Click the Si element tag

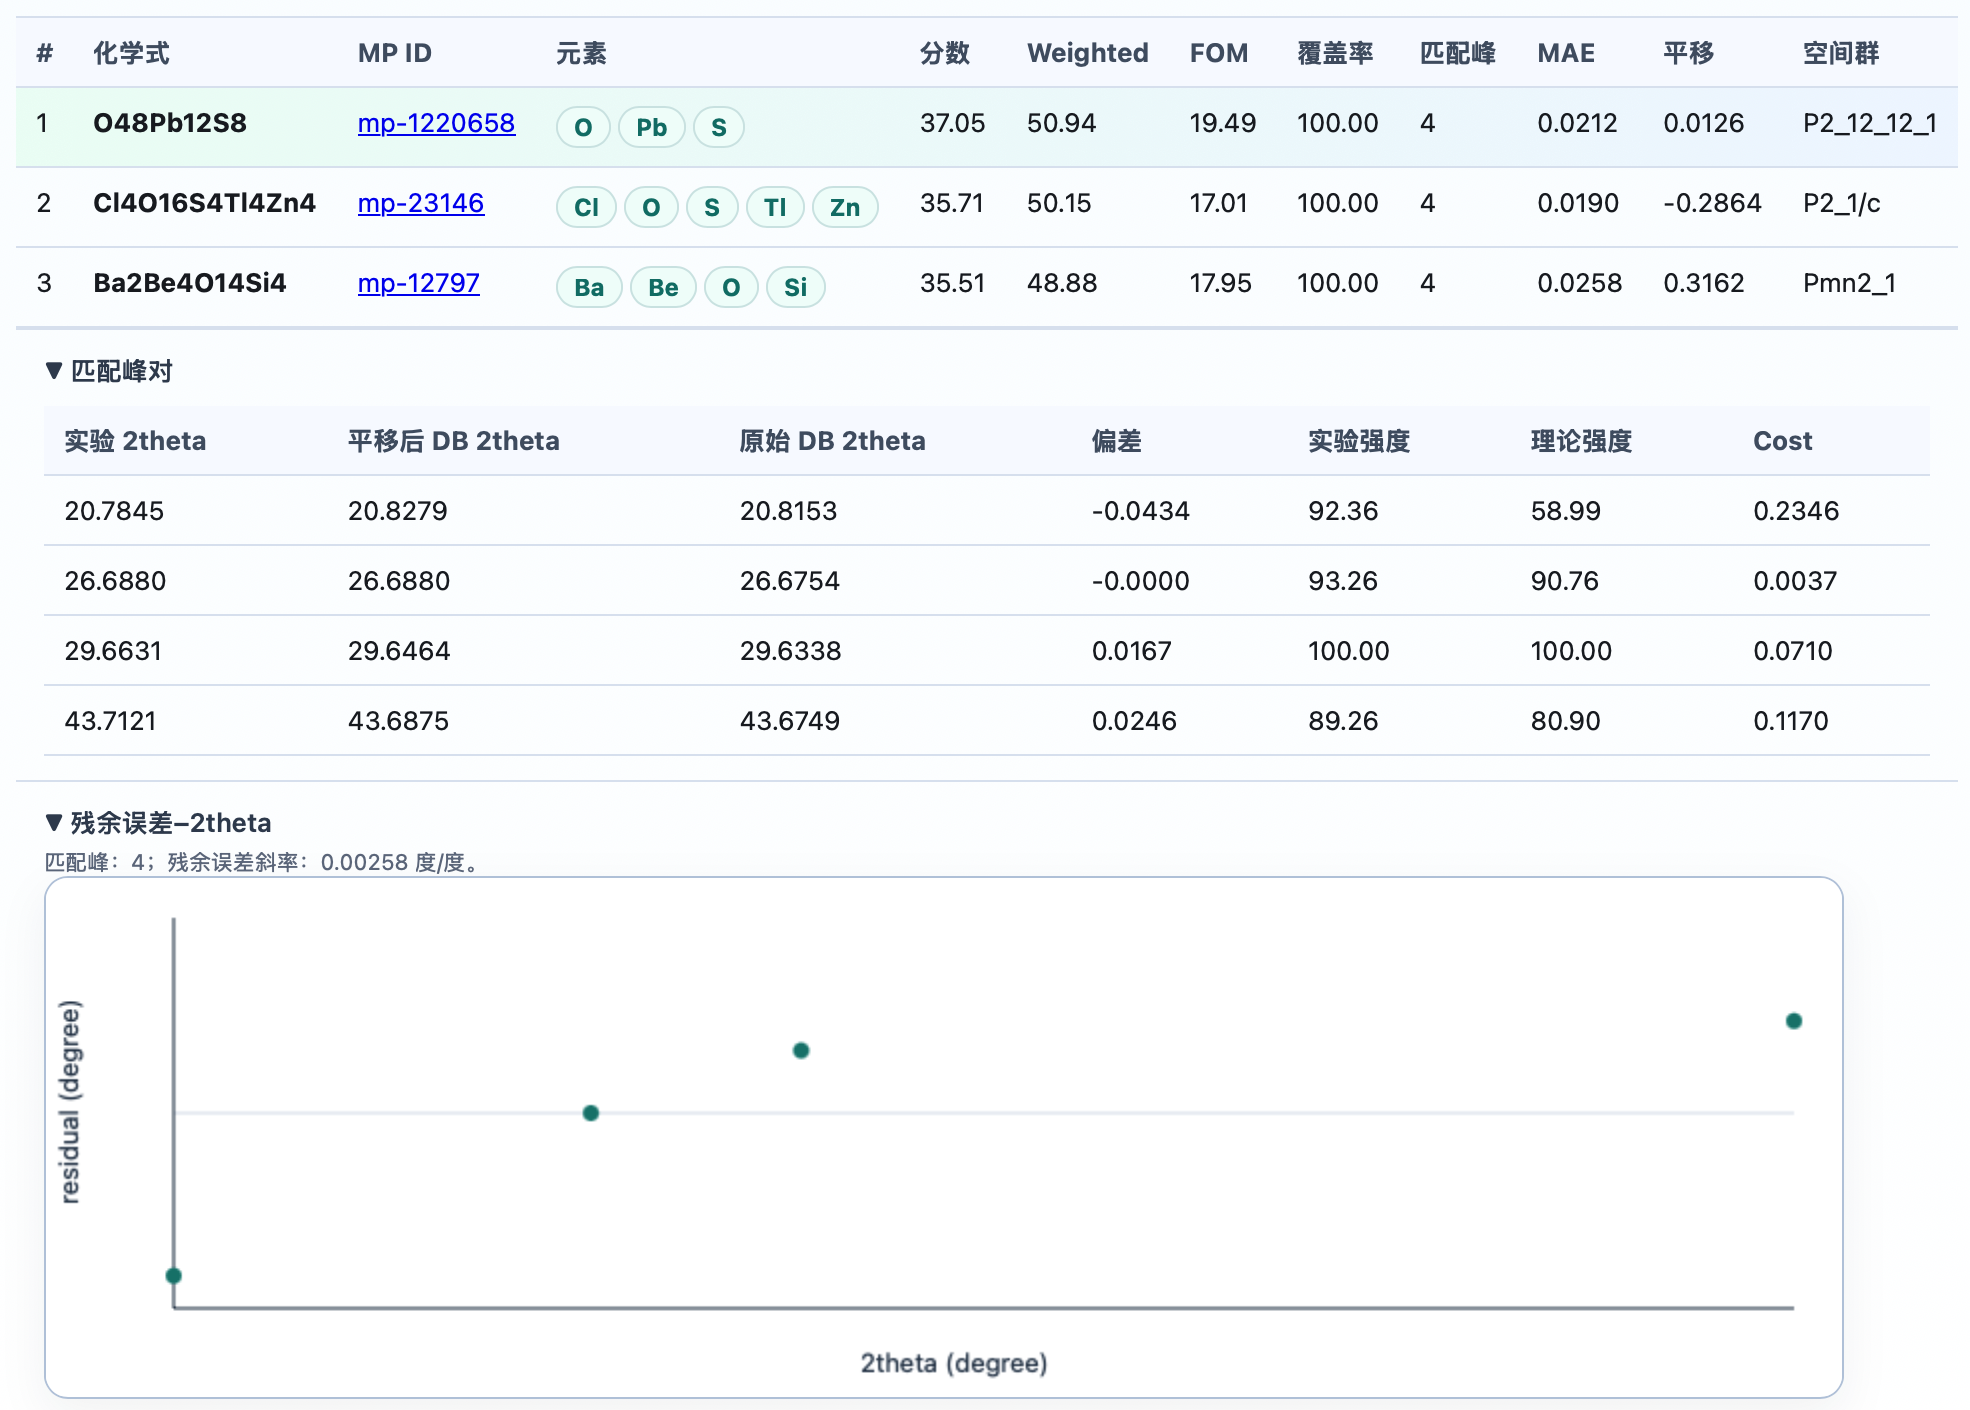point(795,287)
